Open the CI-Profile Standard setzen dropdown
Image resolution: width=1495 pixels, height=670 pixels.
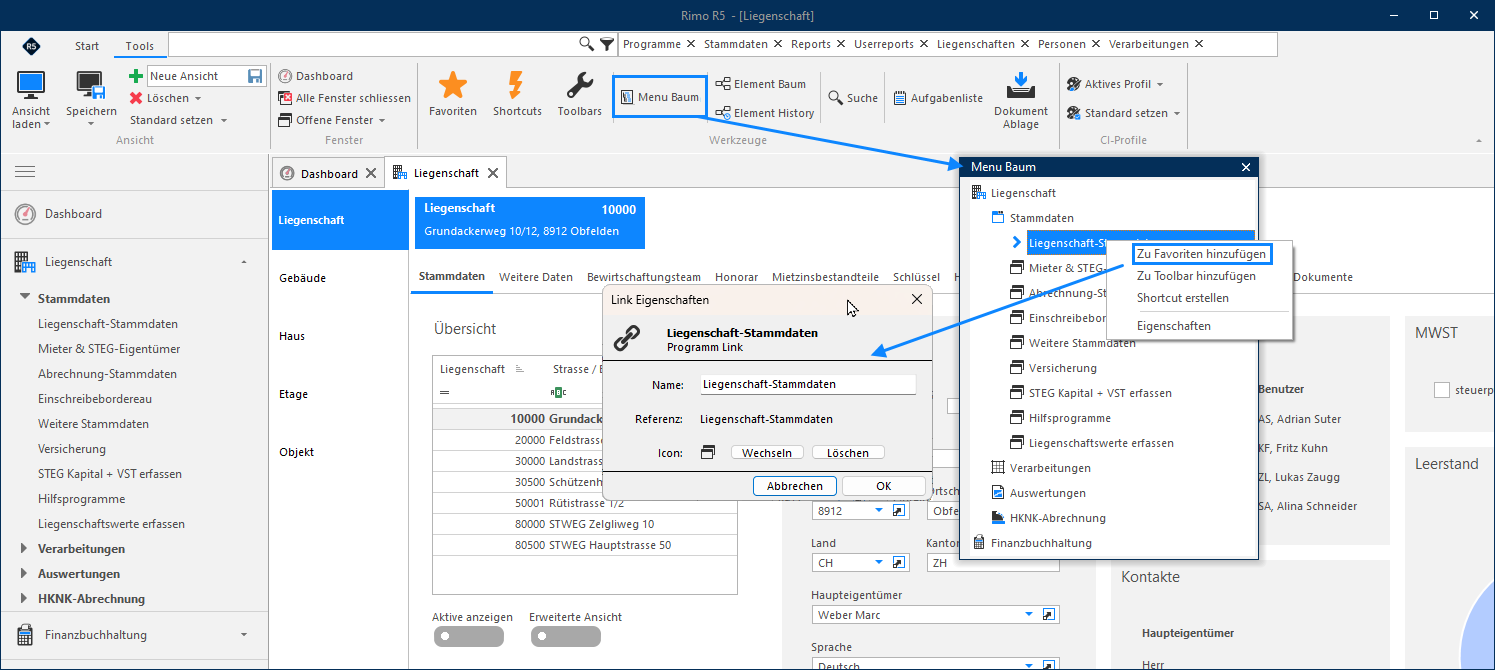[x=1124, y=113]
